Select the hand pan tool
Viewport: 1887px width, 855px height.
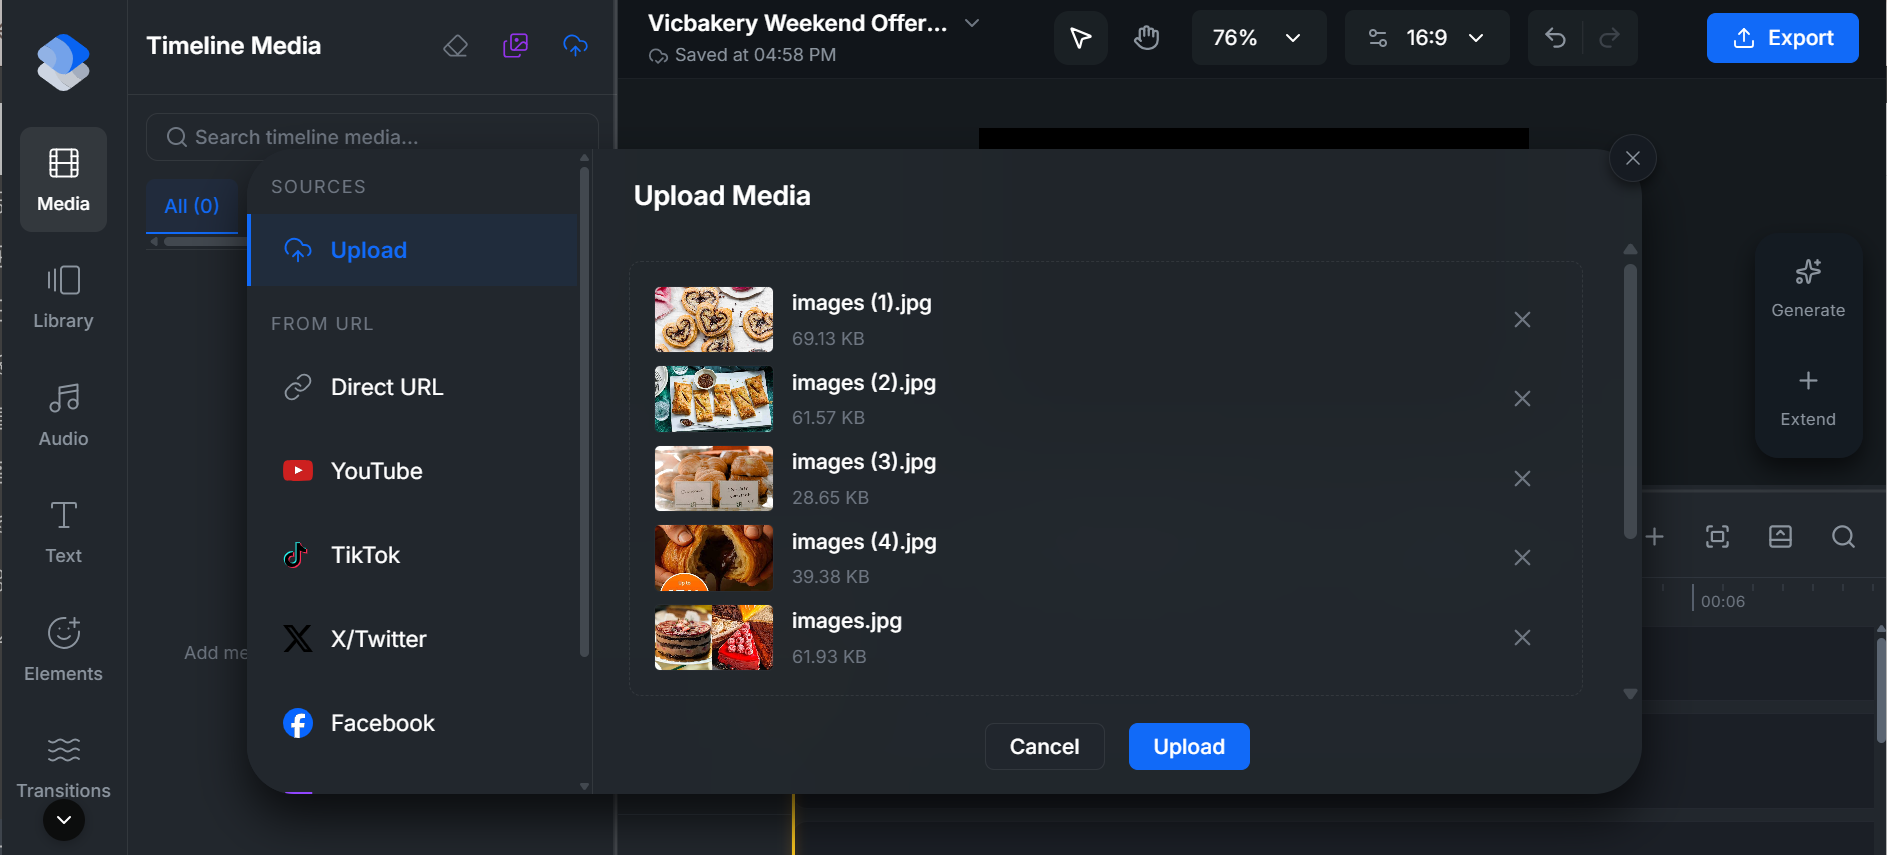[x=1146, y=38]
